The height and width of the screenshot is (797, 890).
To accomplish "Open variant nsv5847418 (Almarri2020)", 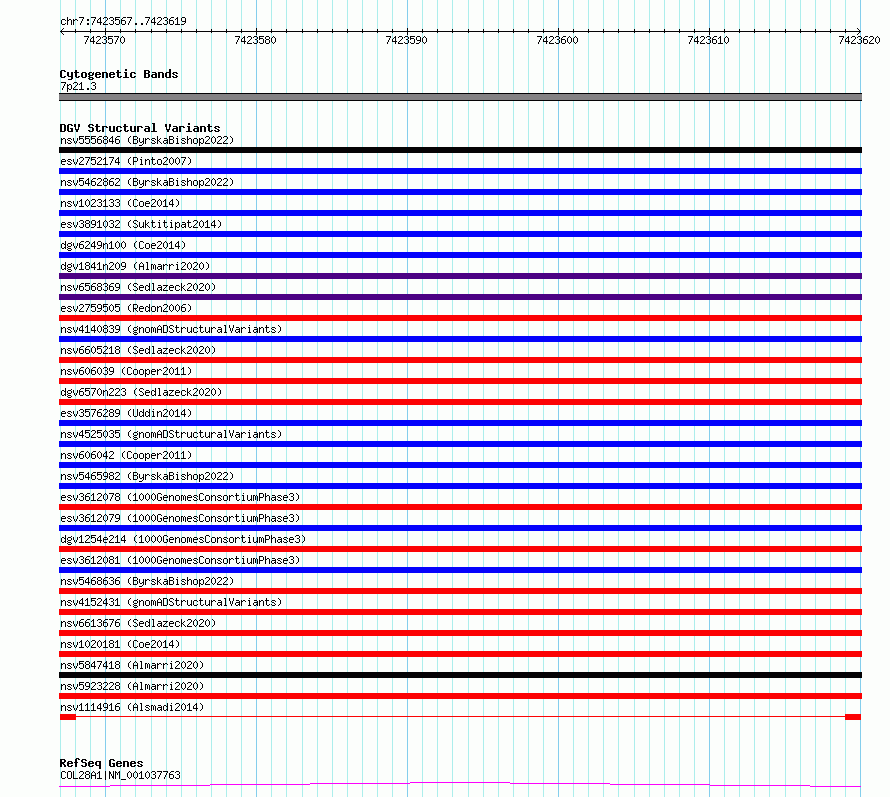I will pos(132,665).
